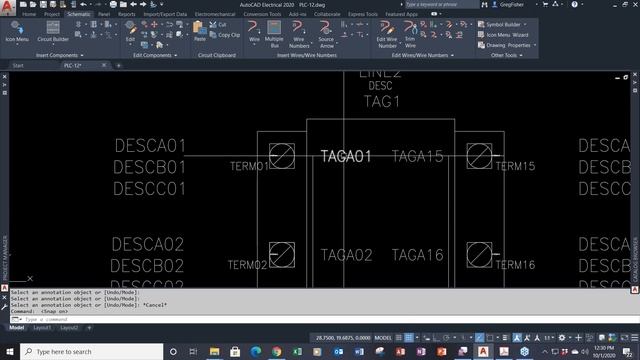Select the Wire insert tool

point(254,32)
